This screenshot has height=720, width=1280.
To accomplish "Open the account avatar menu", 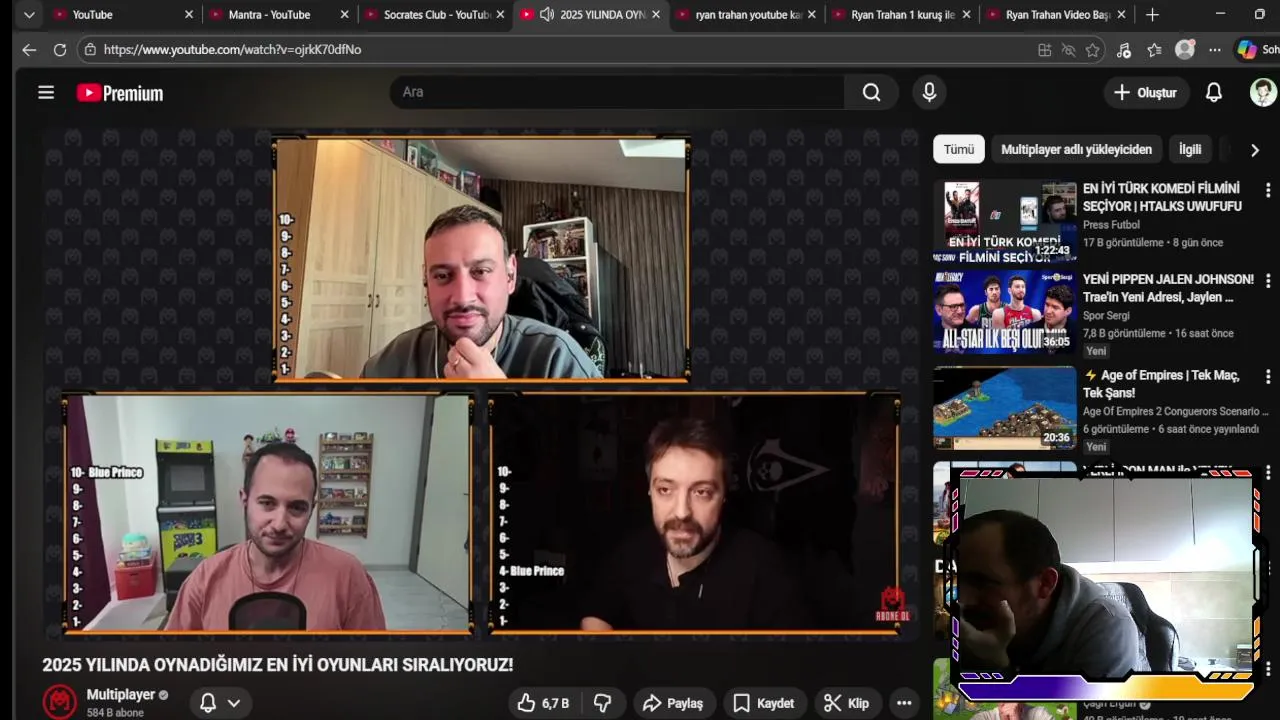I will coord(1263,92).
